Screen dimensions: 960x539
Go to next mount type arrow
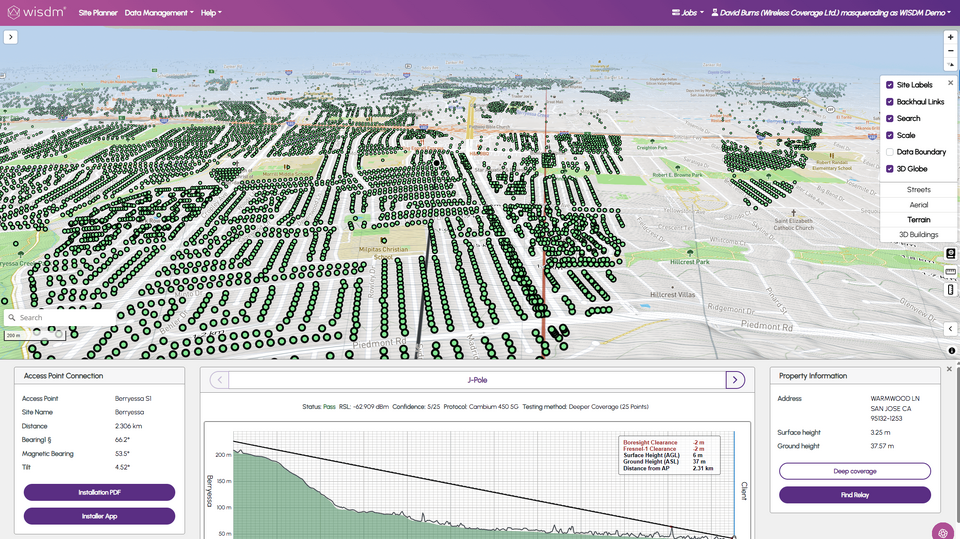pos(735,380)
